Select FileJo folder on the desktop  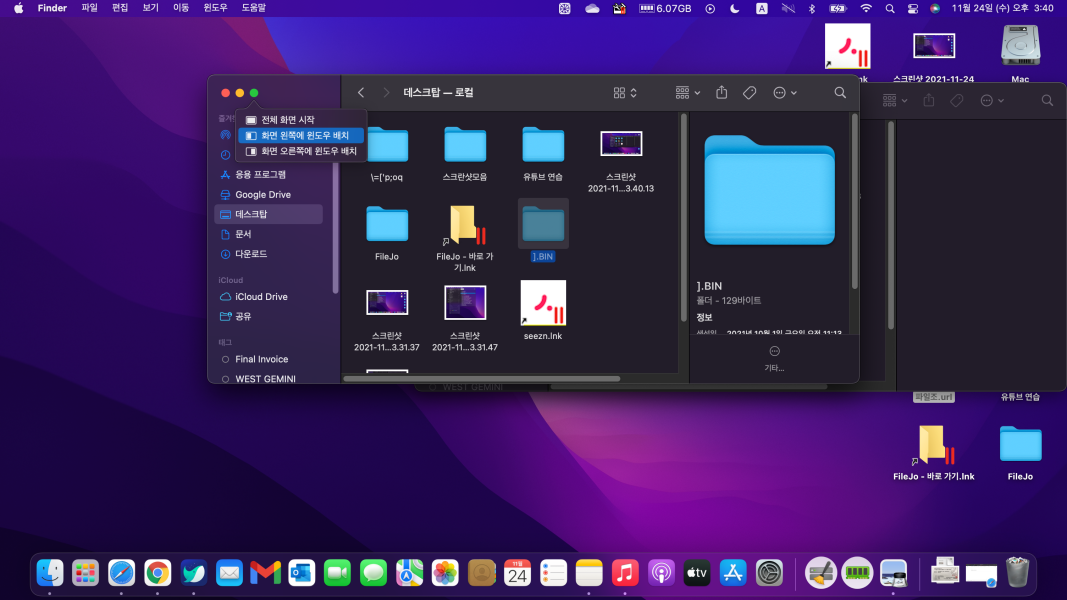[1020, 446]
